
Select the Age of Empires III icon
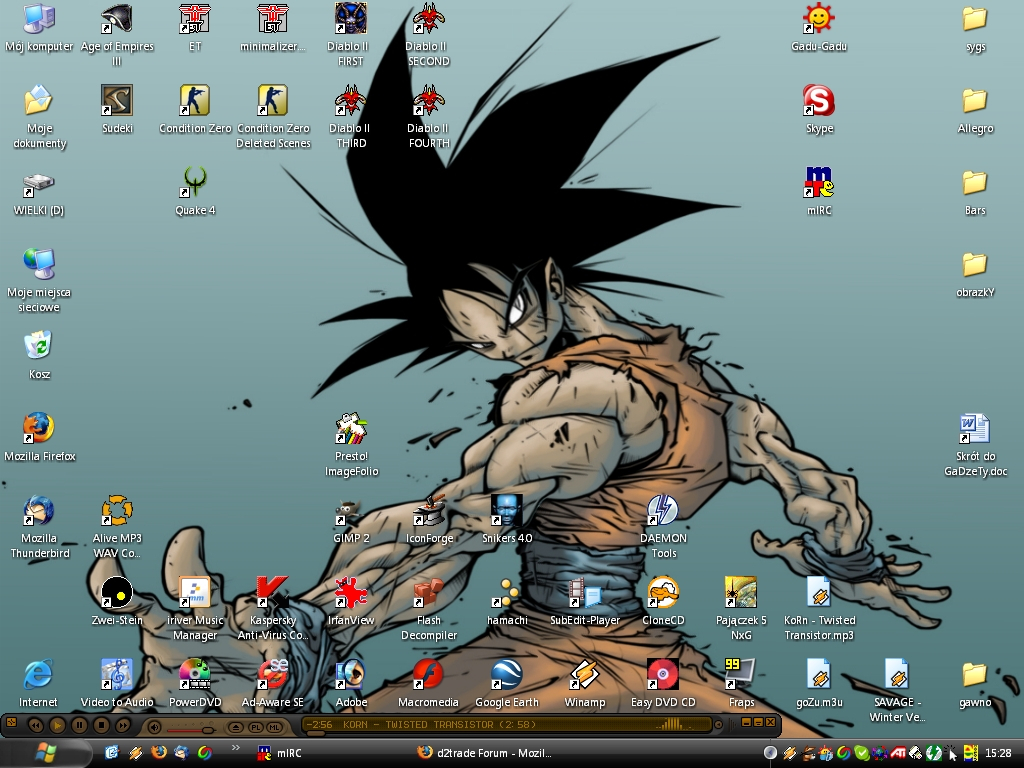(116, 19)
